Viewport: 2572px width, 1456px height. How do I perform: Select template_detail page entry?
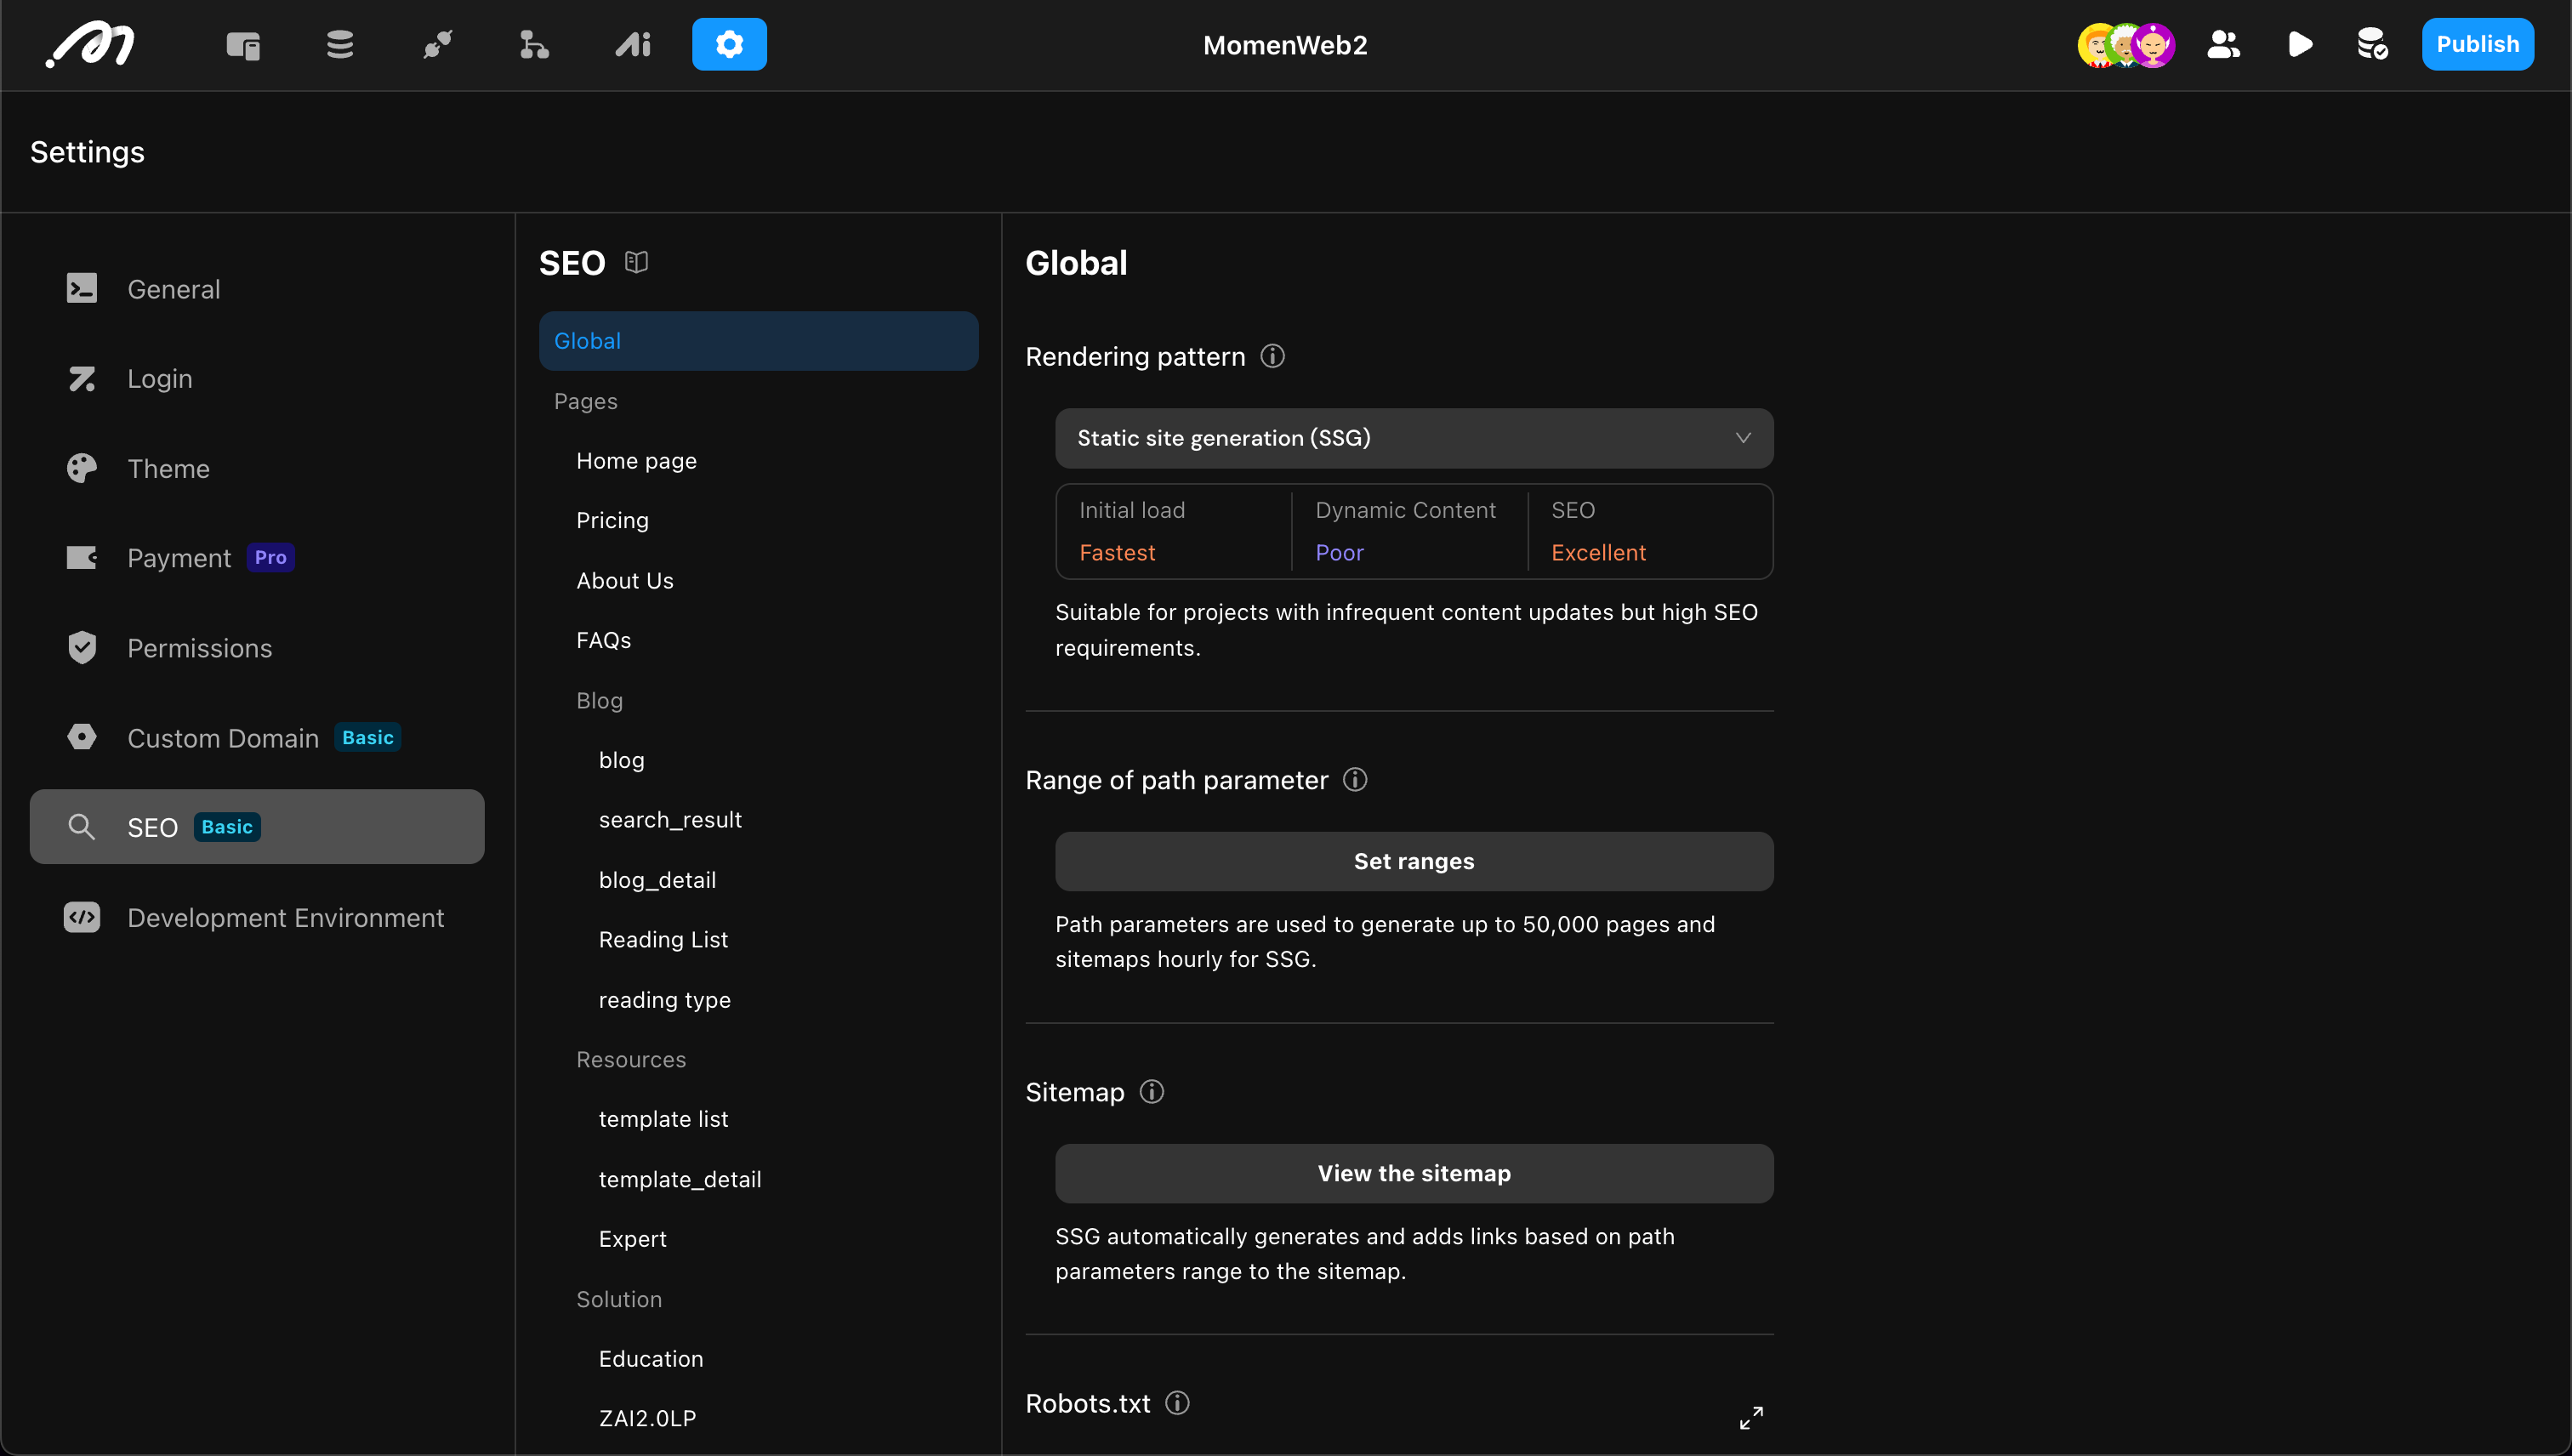pos(680,1180)
